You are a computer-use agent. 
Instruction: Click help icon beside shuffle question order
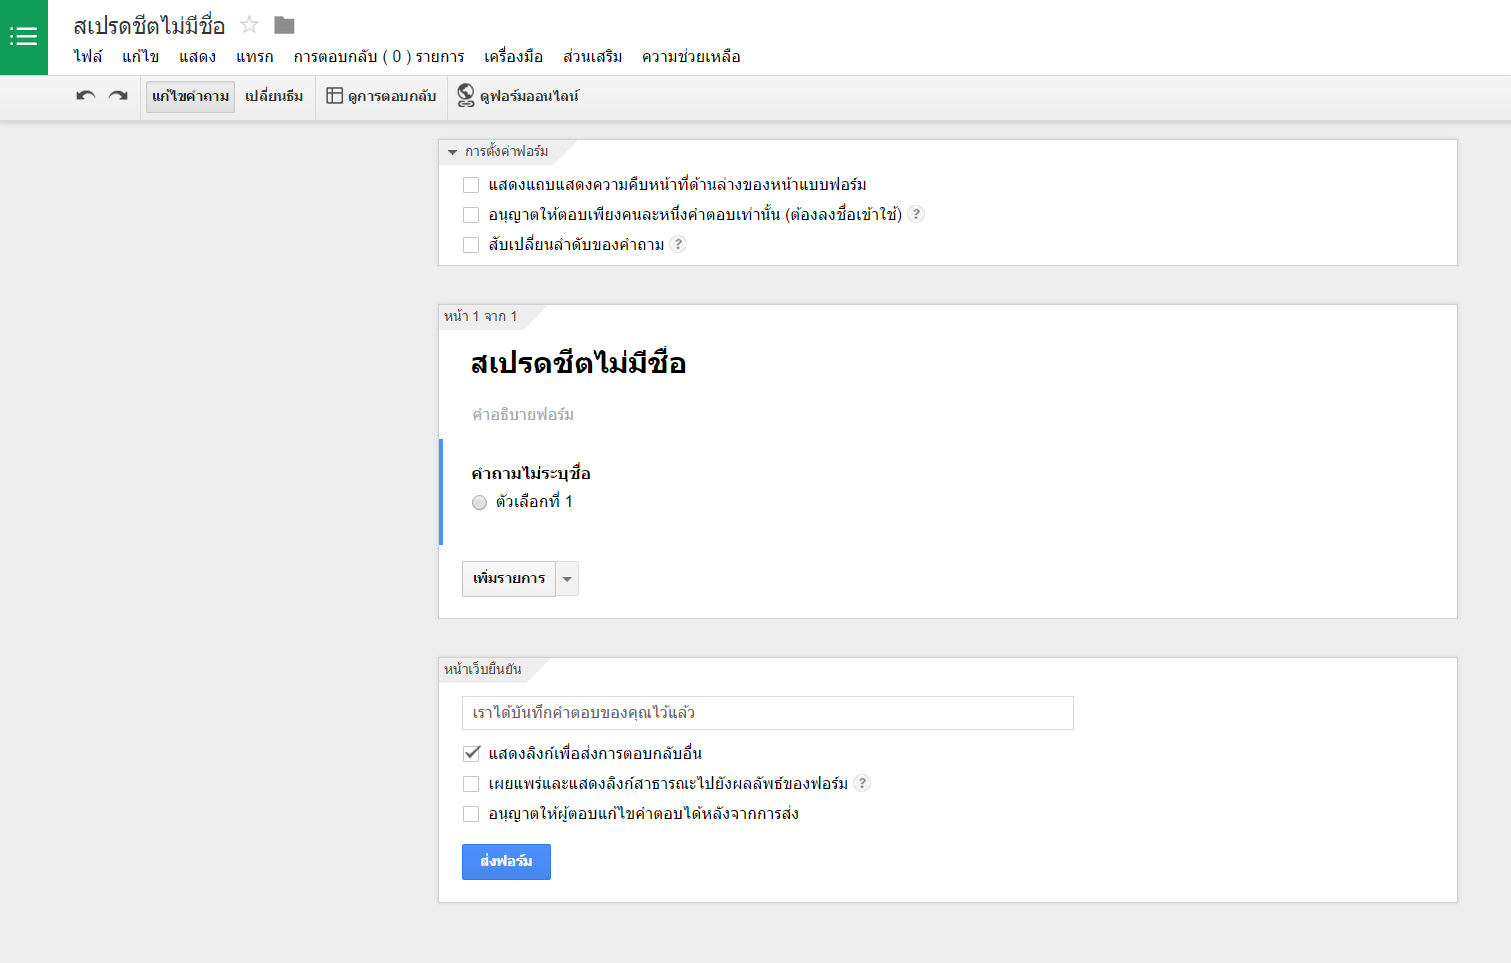[678, 244]
